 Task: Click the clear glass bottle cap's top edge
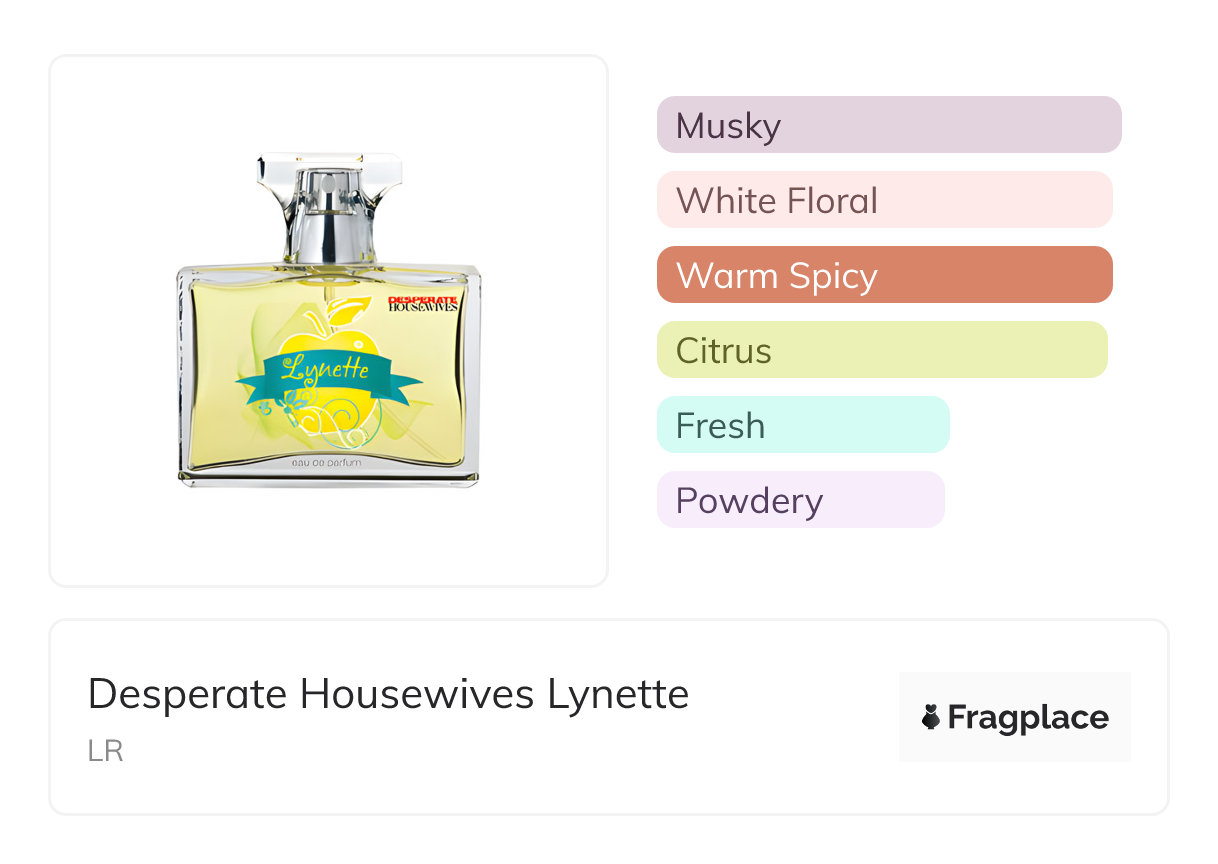pyautogui.click(x=328, y=157)
